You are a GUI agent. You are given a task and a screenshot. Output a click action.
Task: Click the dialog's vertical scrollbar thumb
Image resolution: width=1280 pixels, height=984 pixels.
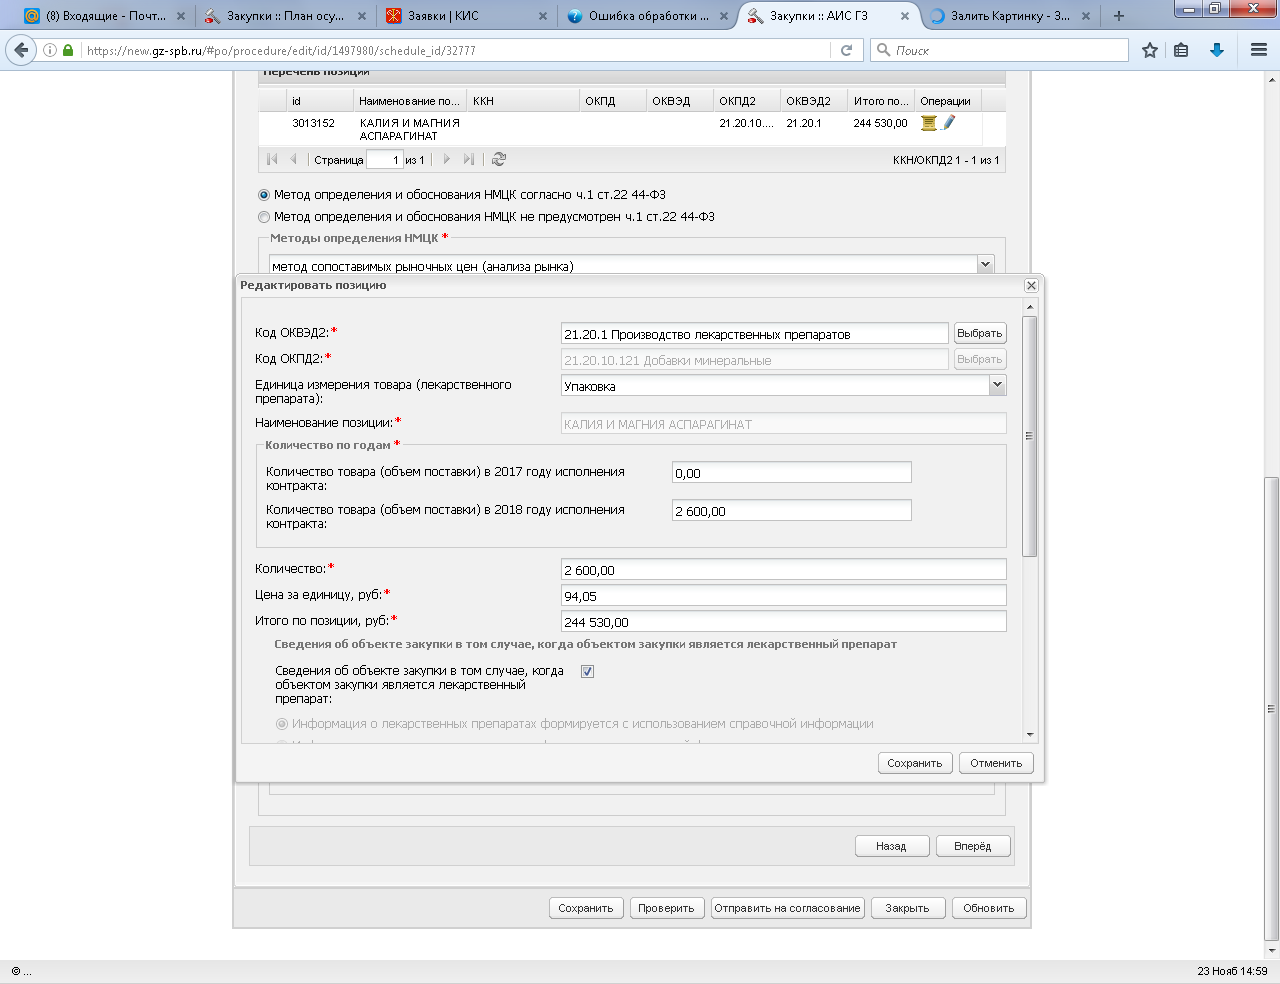click(x=1029, y=436)
